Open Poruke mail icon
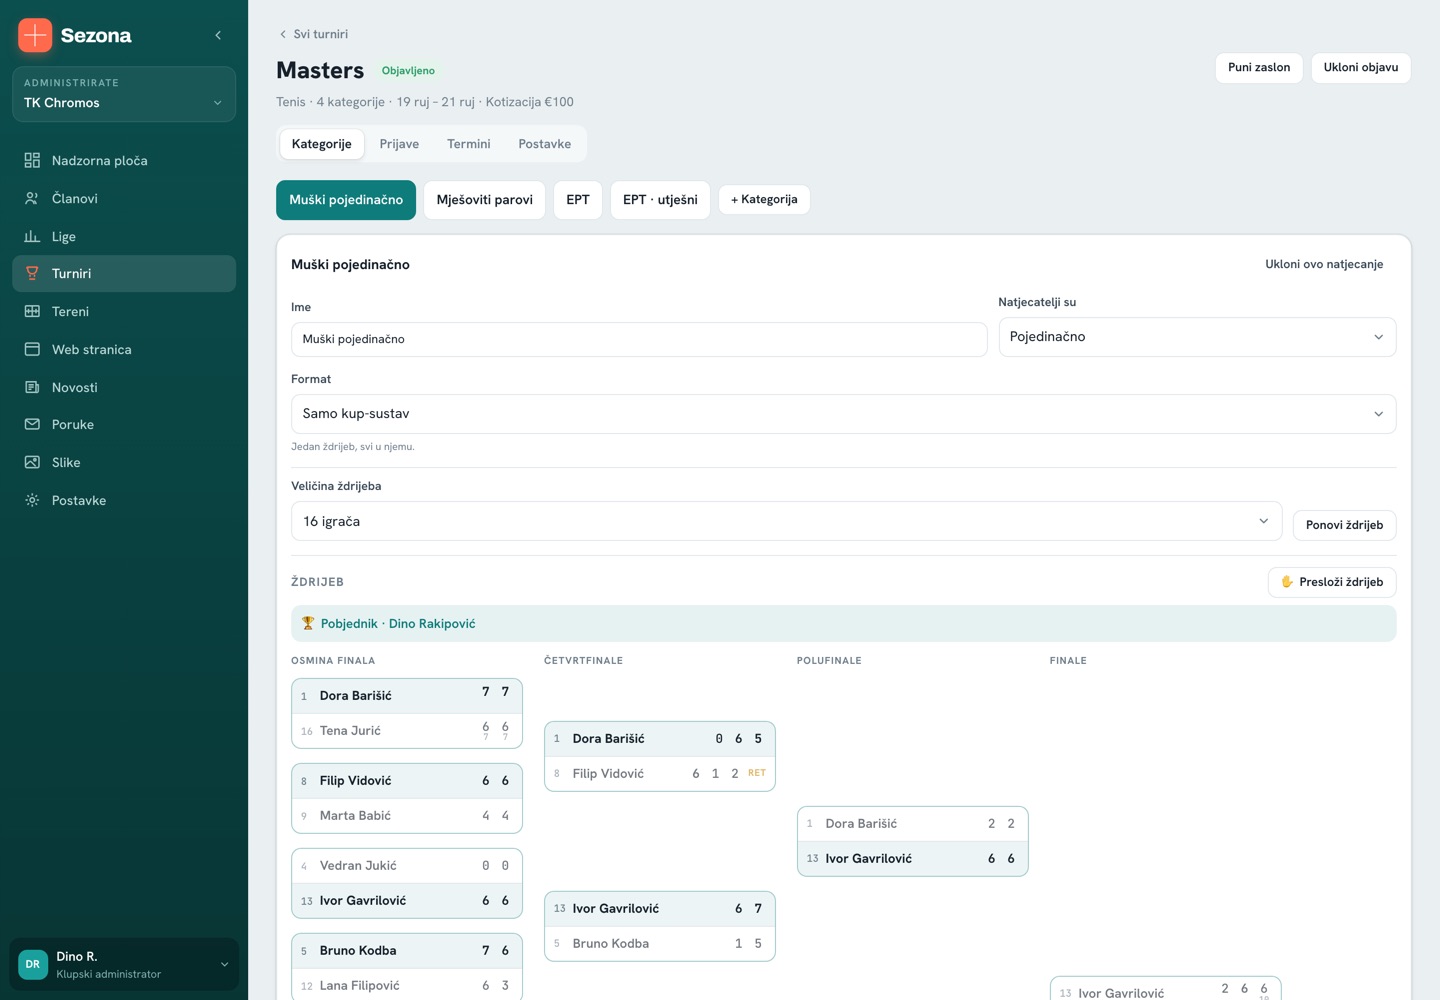This screenshot has width=1440, height=1000. click(32, 424)
